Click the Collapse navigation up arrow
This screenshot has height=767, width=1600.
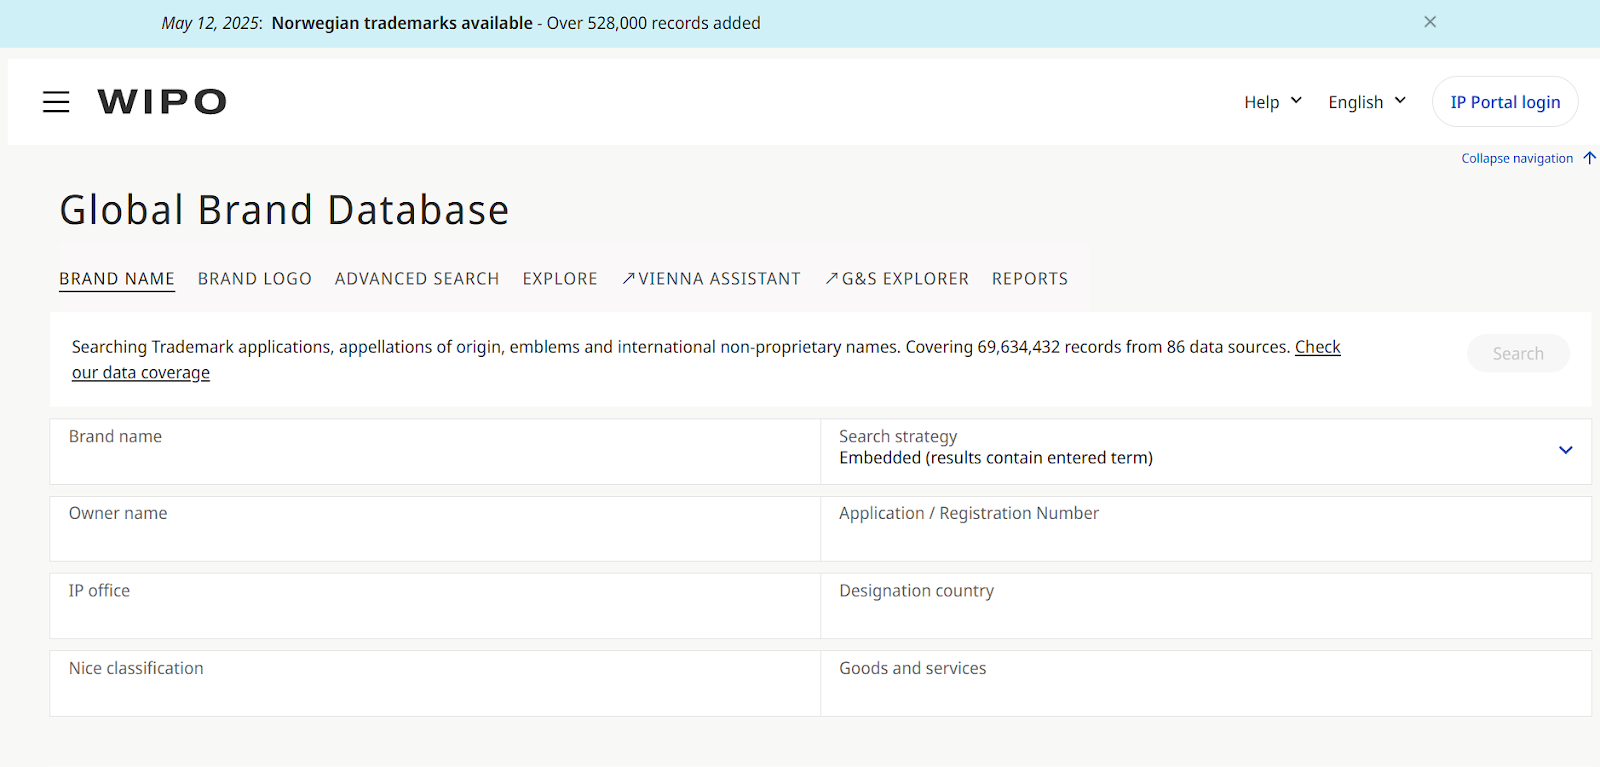pos(1589,158)
